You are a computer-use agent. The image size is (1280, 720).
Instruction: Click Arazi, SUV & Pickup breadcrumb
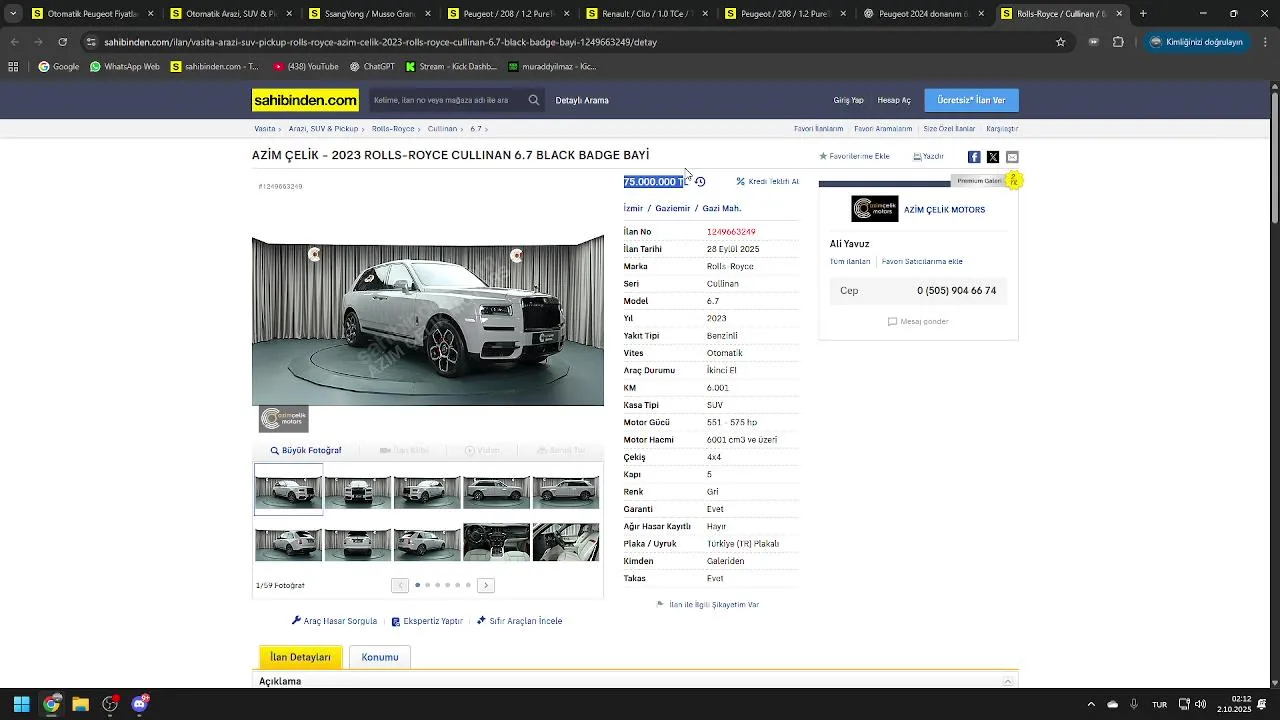point(323,129)
